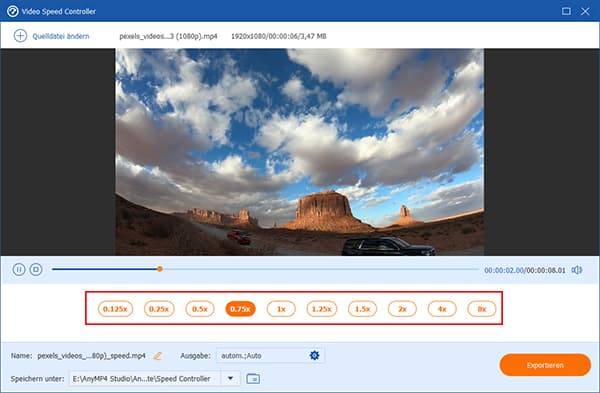Select the 0.125x speed option
The width and height of the screenshot is (600, 393).
[x=115, y=309]
